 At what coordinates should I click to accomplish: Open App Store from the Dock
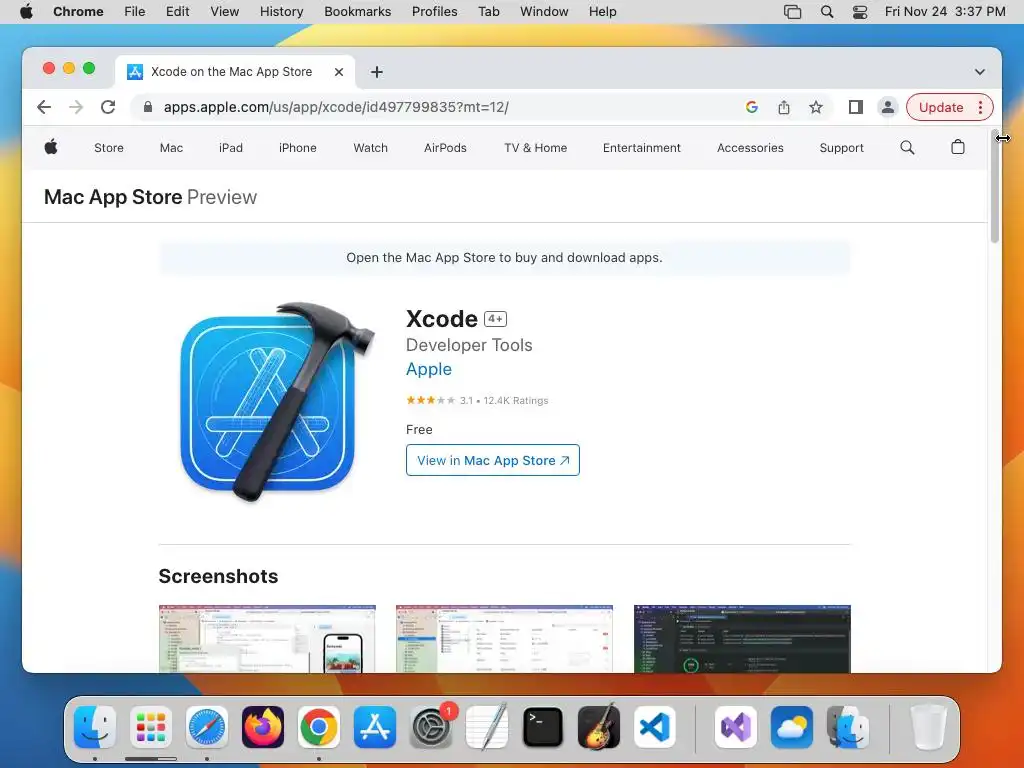(x=375, y=727)
